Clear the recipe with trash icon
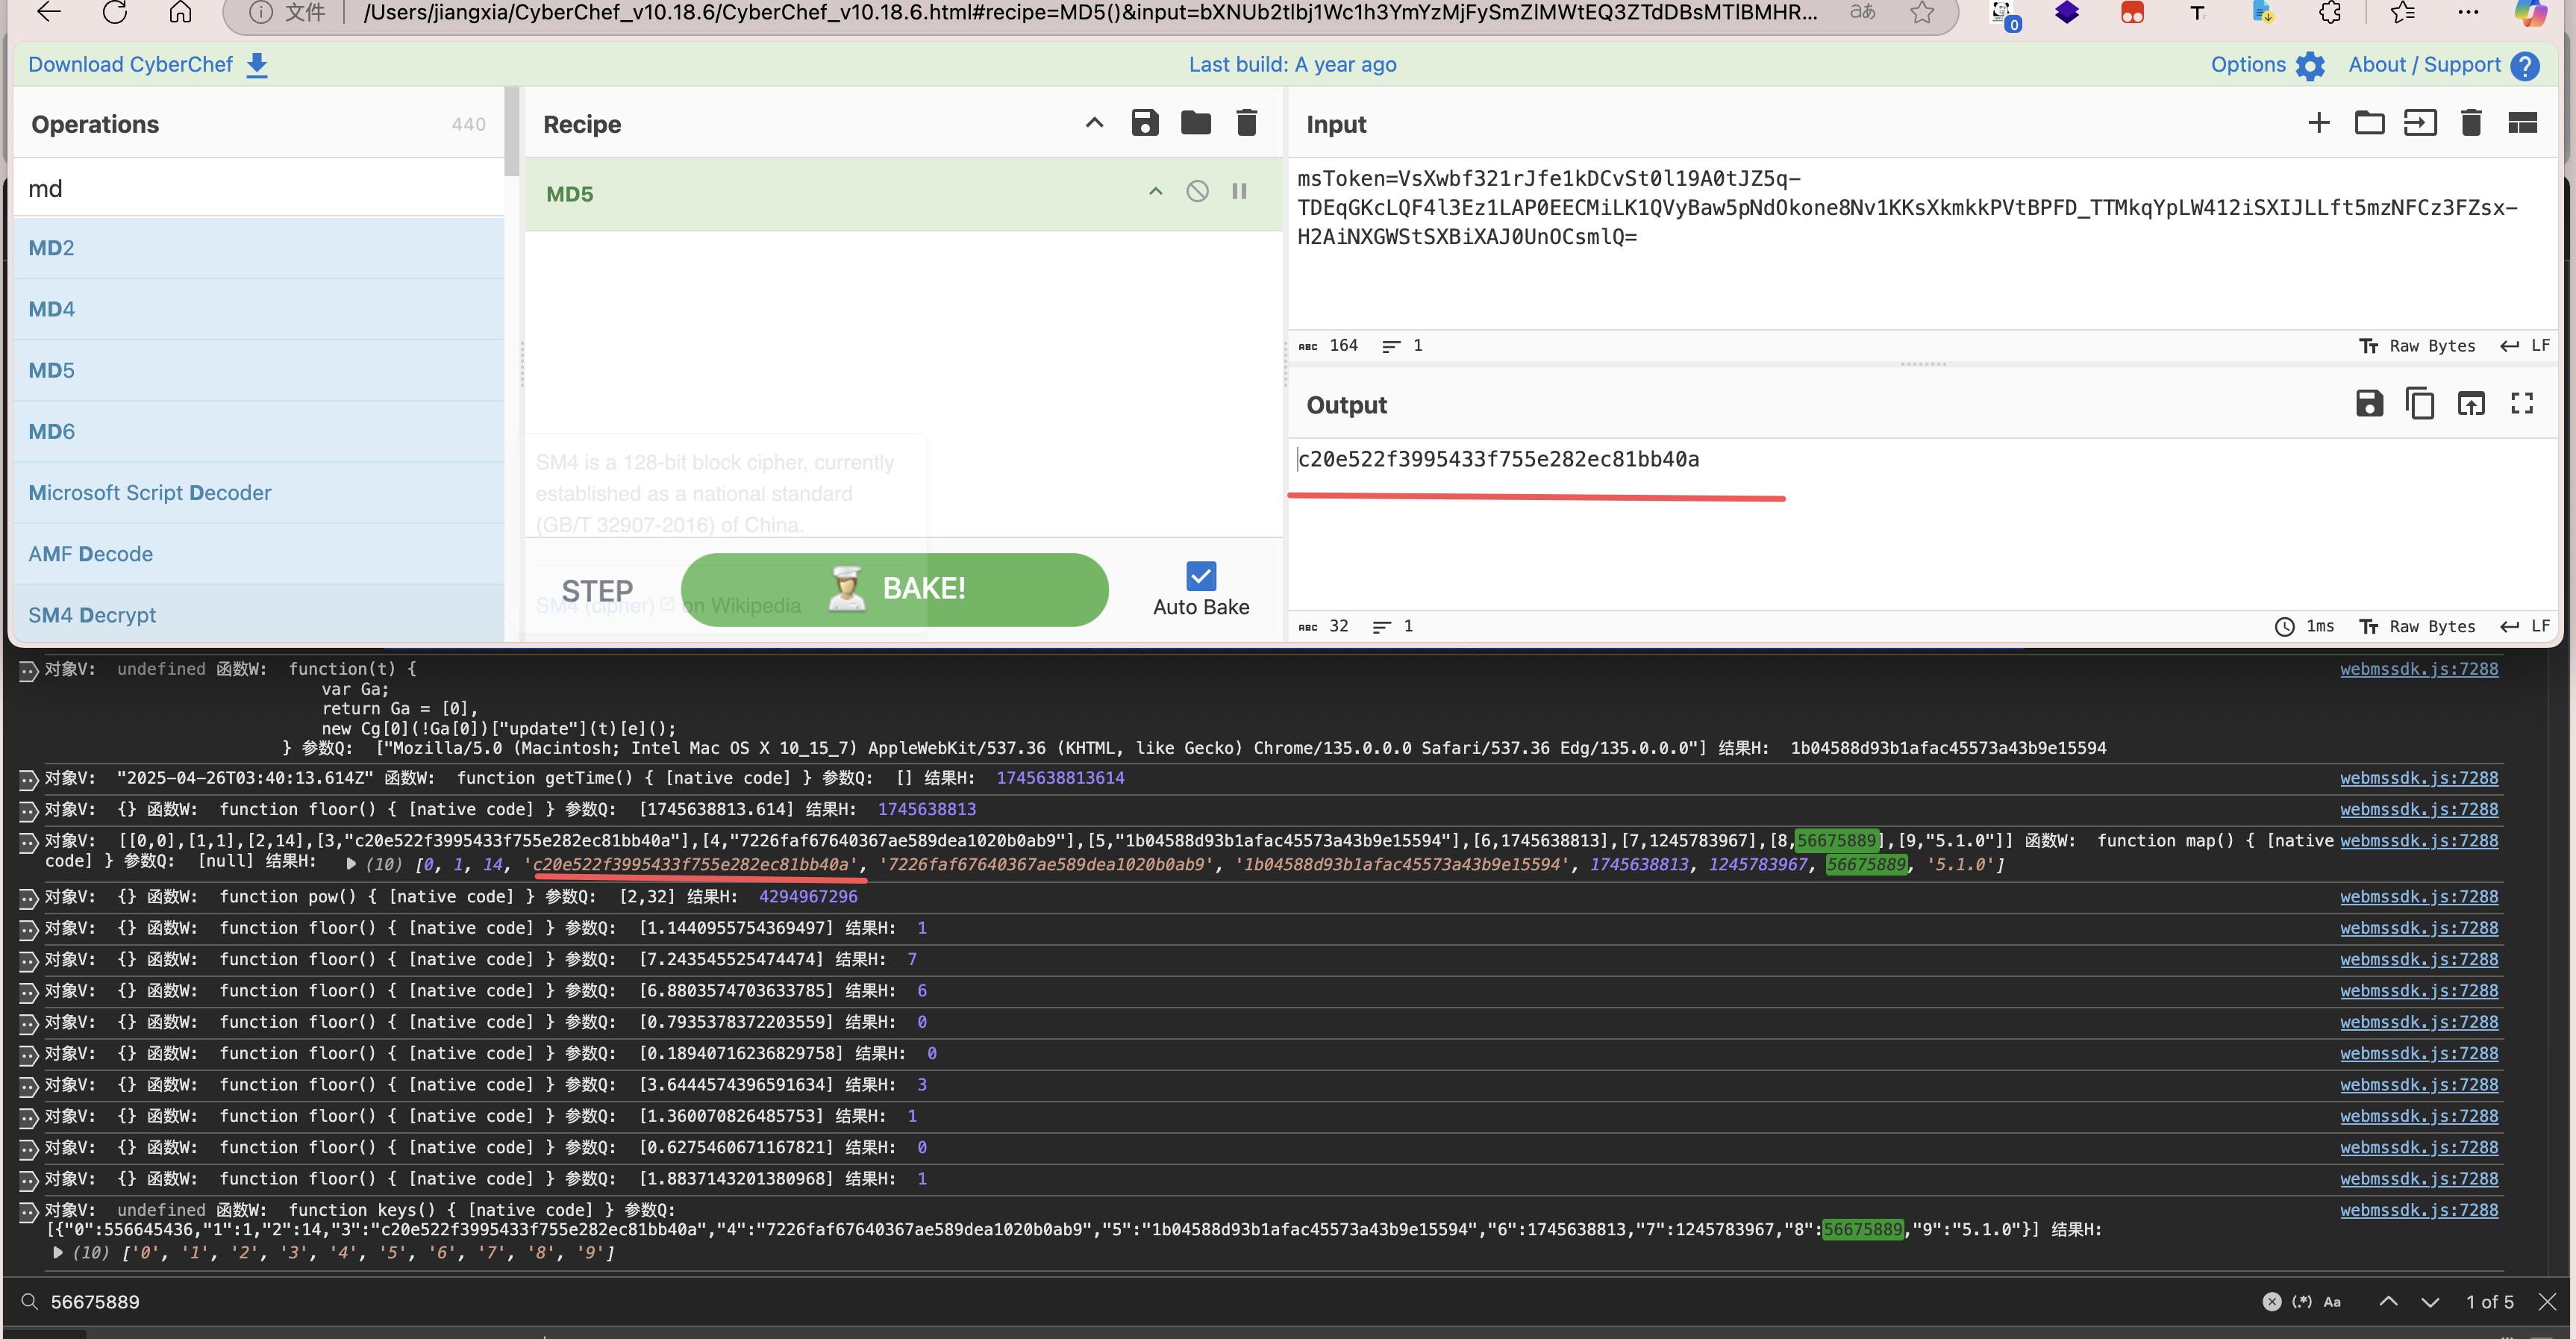 click(1246, 123)
